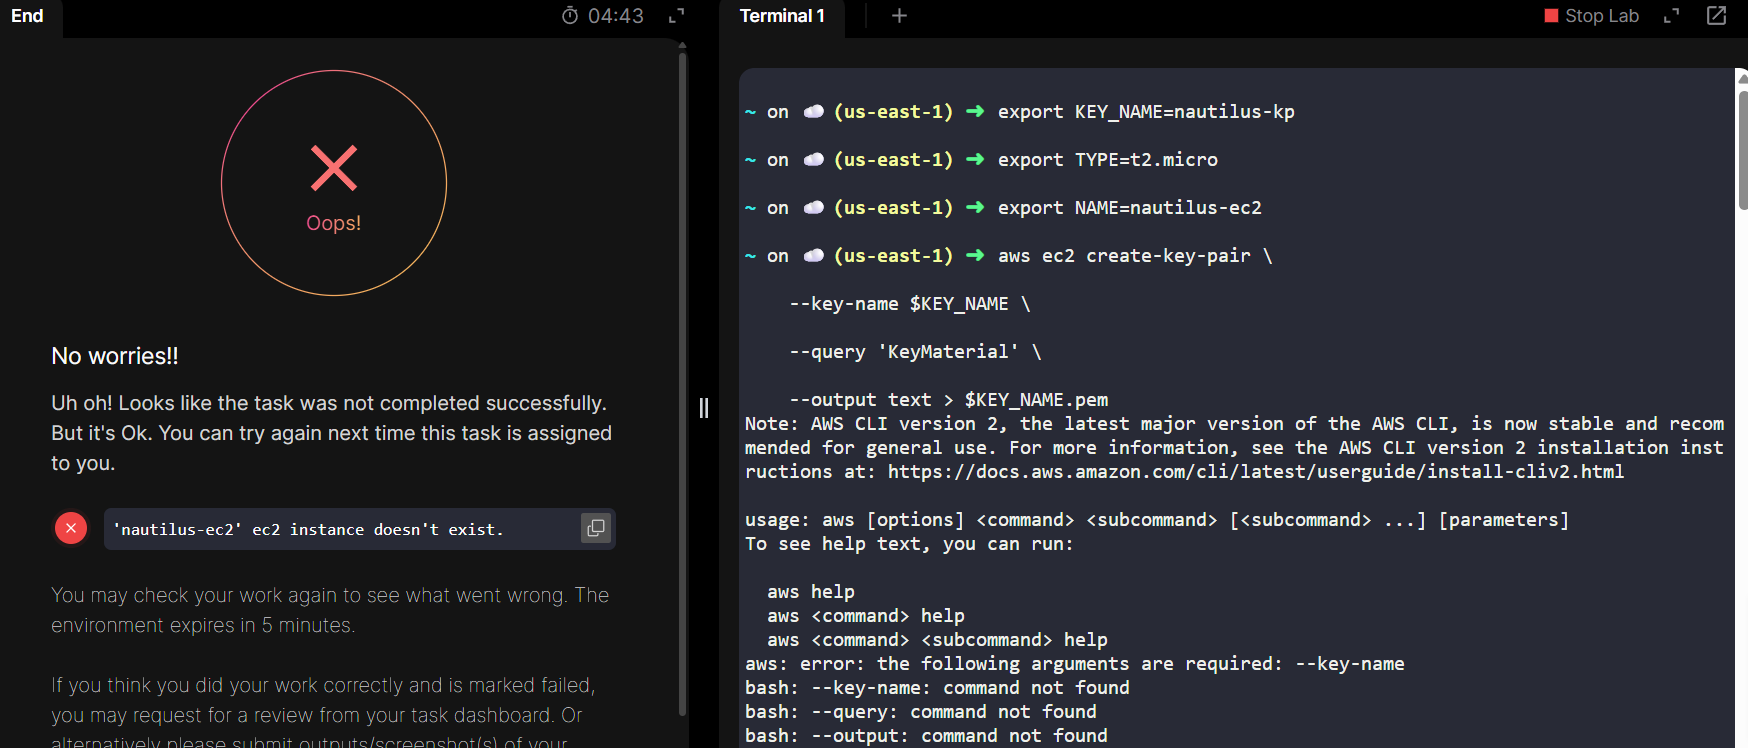Image resolution: width=1748 pixels, height=748 pixels.
Task: Click the terminal vertical scrollbar thumb
Action: point(1742,150)
